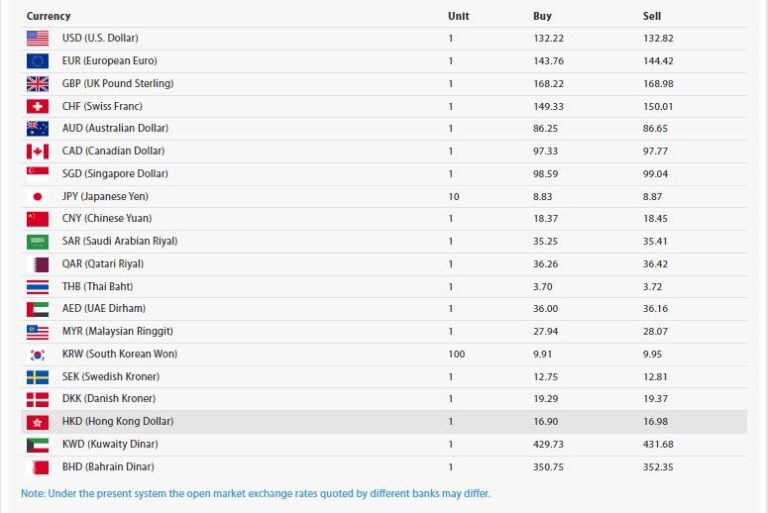Click the HKD (Hong Kong Dollar) label

[x=117, y=422]
